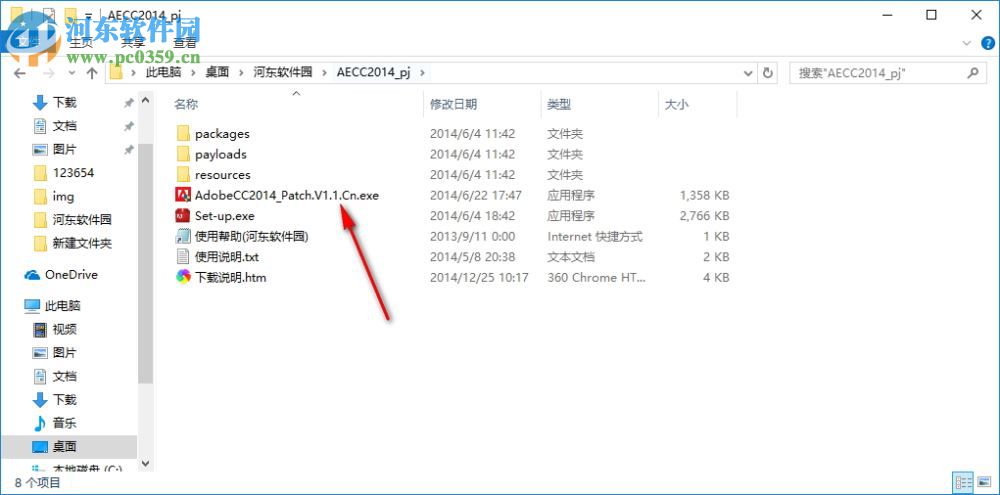
Task: Refresh the current folder
Action: 768,73
